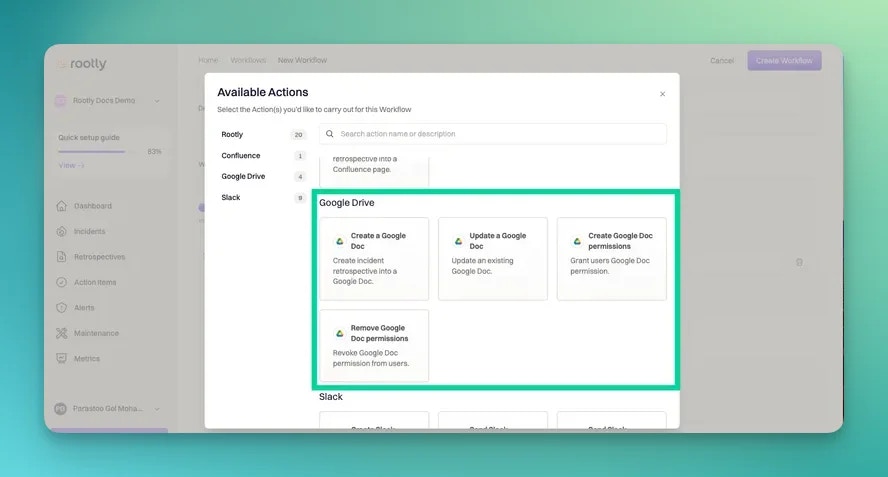888x477 pixels.
Task: Click the New Workflow breadcrumb
Action: point(302,60)
